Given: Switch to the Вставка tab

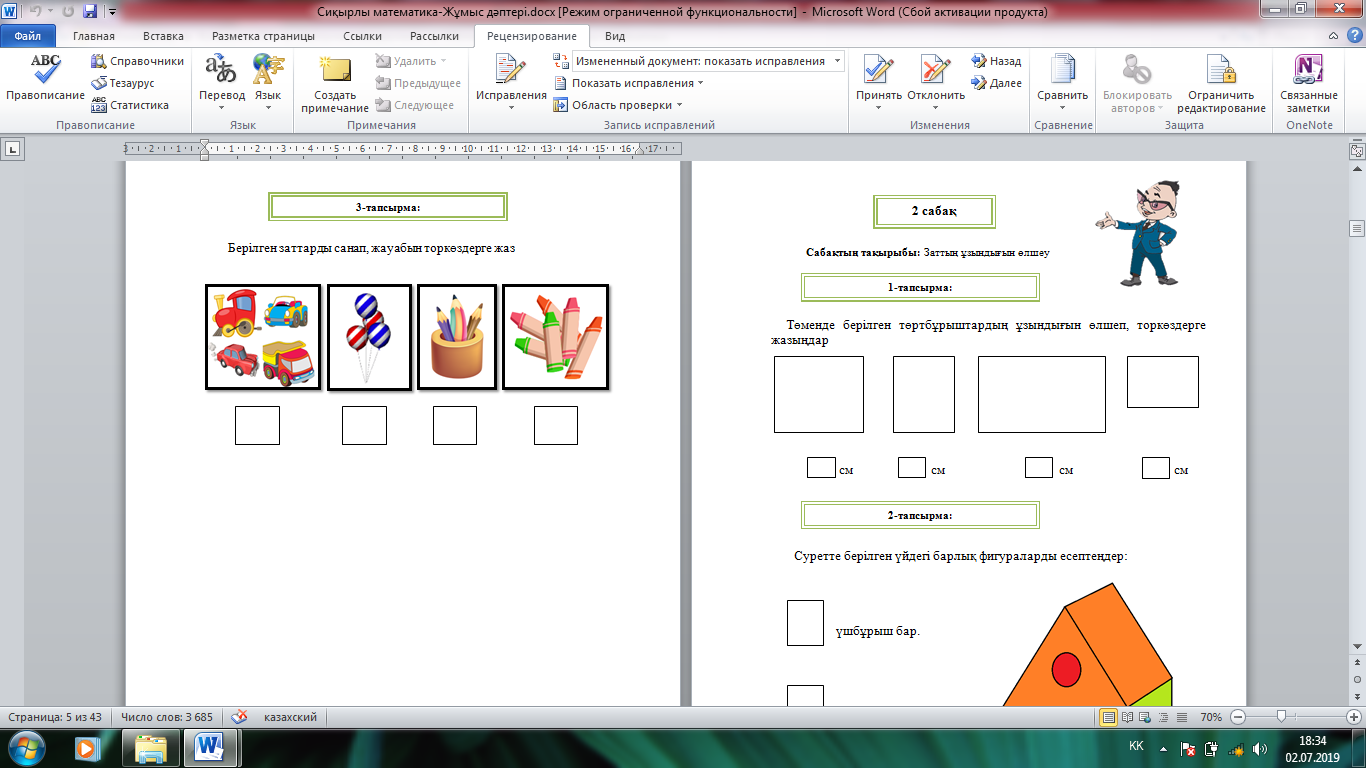Looking at the screenshot, I should 163,36.
